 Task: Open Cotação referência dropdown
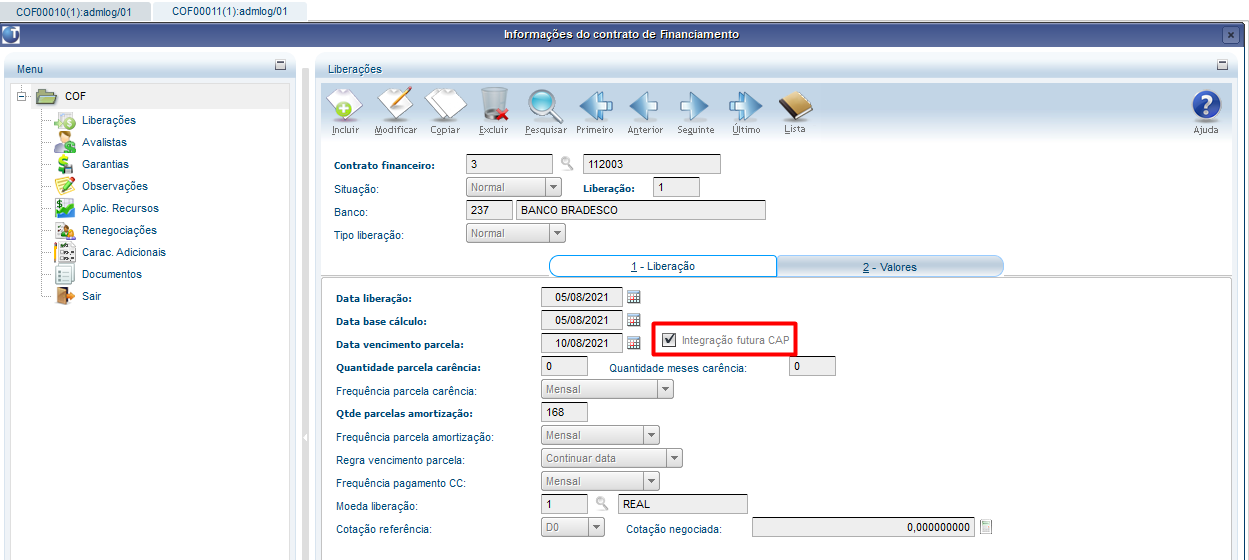(596, 527)
